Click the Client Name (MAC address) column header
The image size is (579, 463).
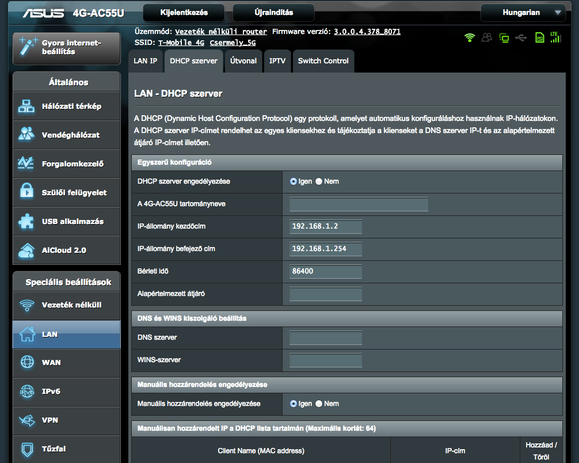(261, 451)
